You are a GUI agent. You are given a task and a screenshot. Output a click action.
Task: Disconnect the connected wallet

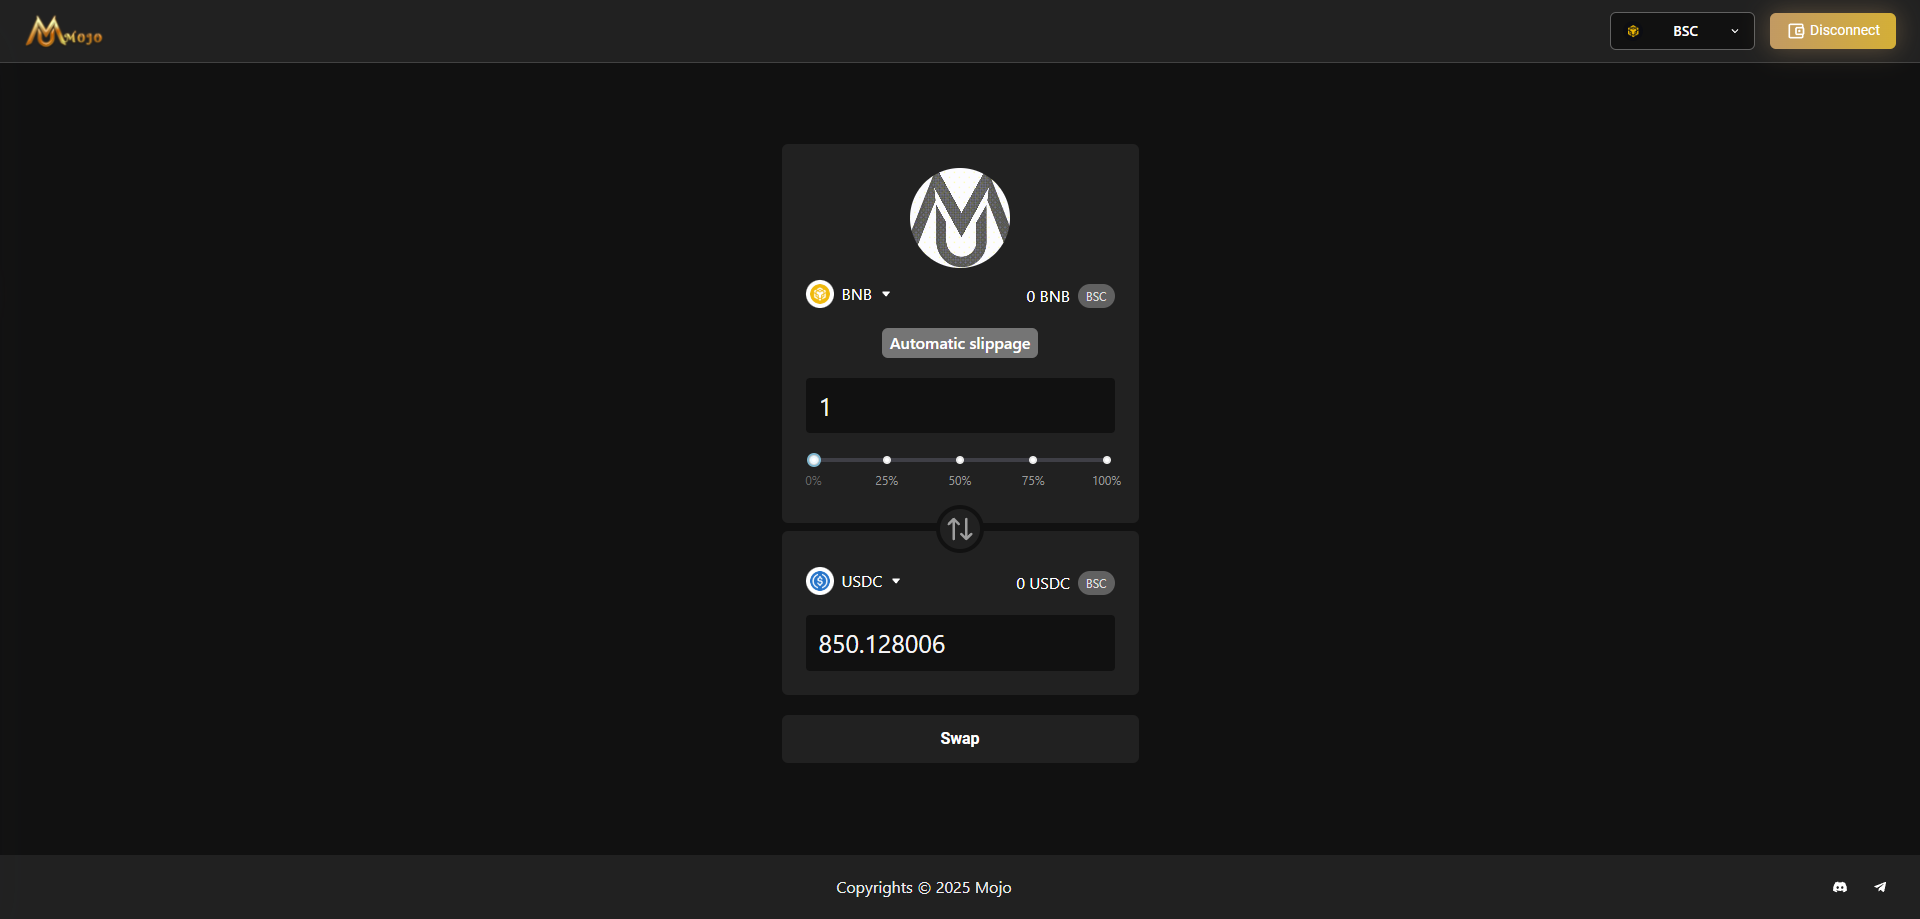(x=1832, y=30)
